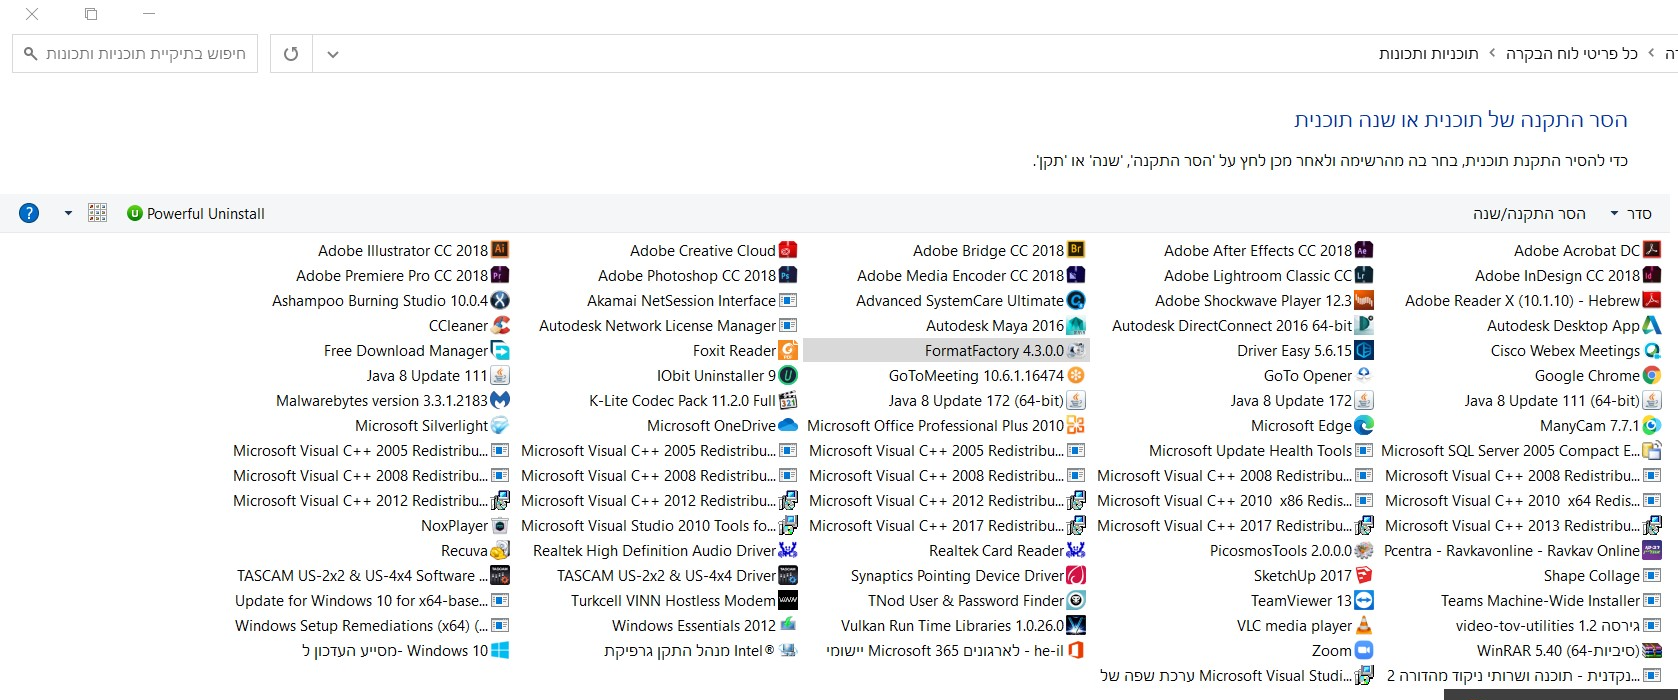Screen dimensions: 1678x700
Task: Click the Microsoft OneDrive cloud icon
Action: coord(788,425)
